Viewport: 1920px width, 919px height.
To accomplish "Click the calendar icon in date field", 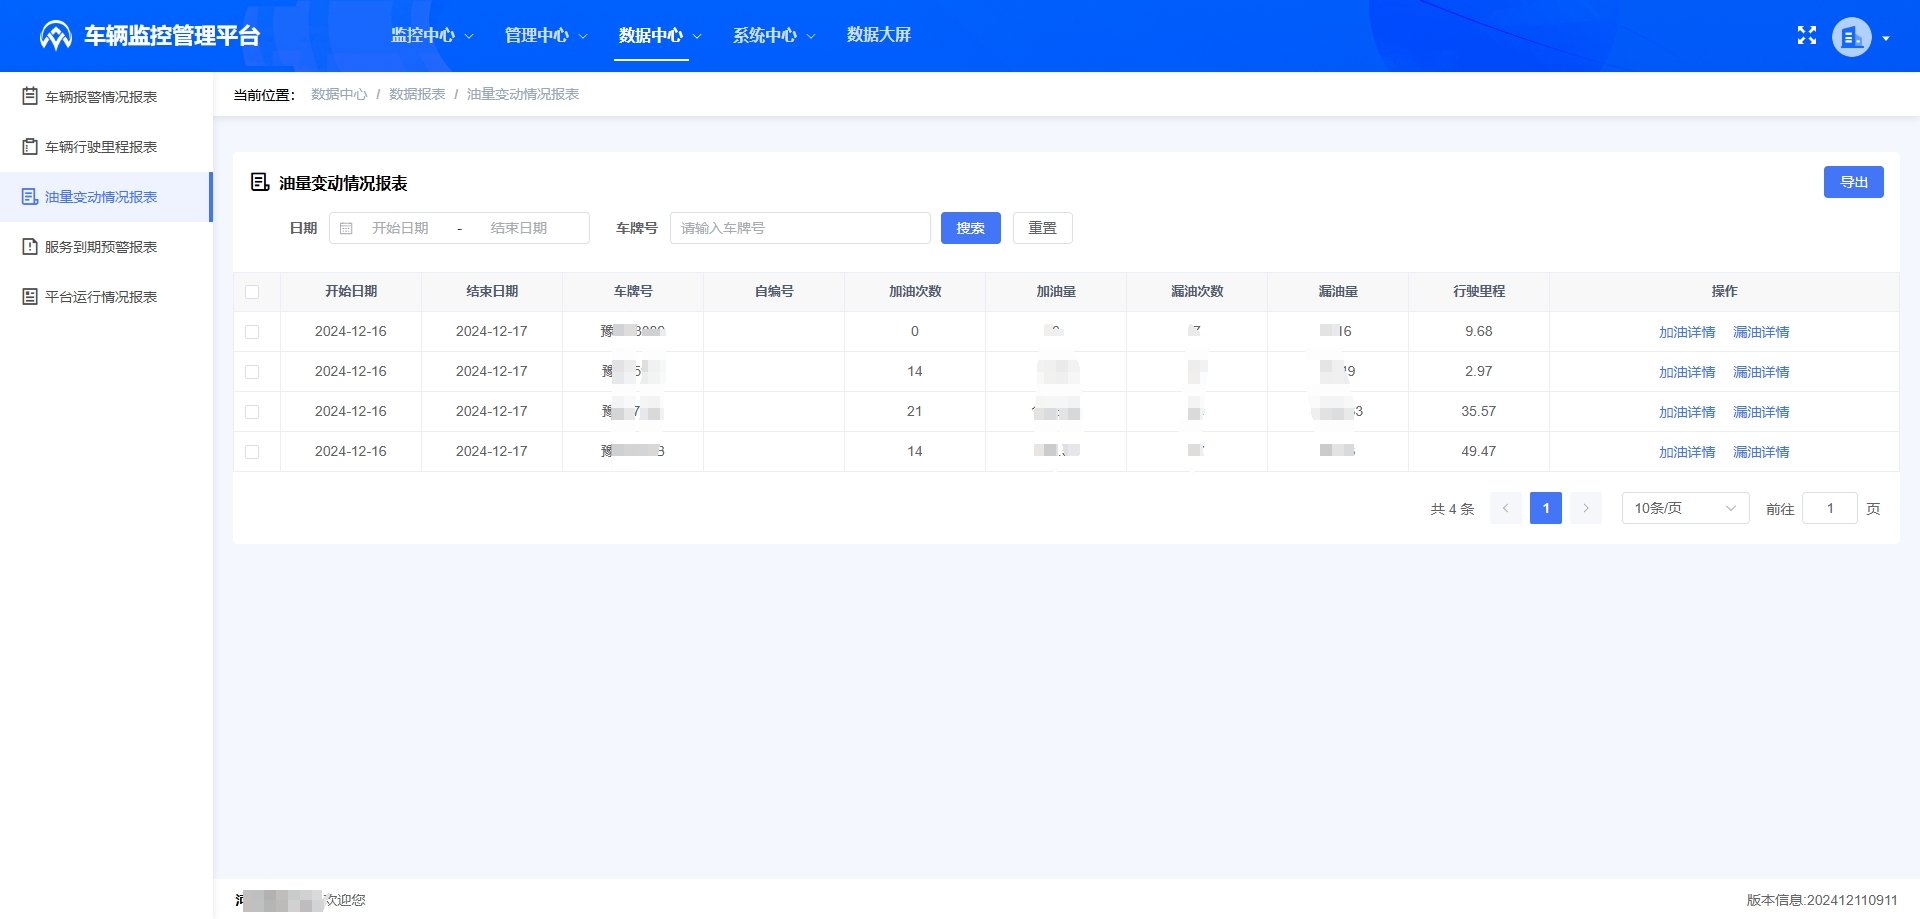I will coord(346,228).
